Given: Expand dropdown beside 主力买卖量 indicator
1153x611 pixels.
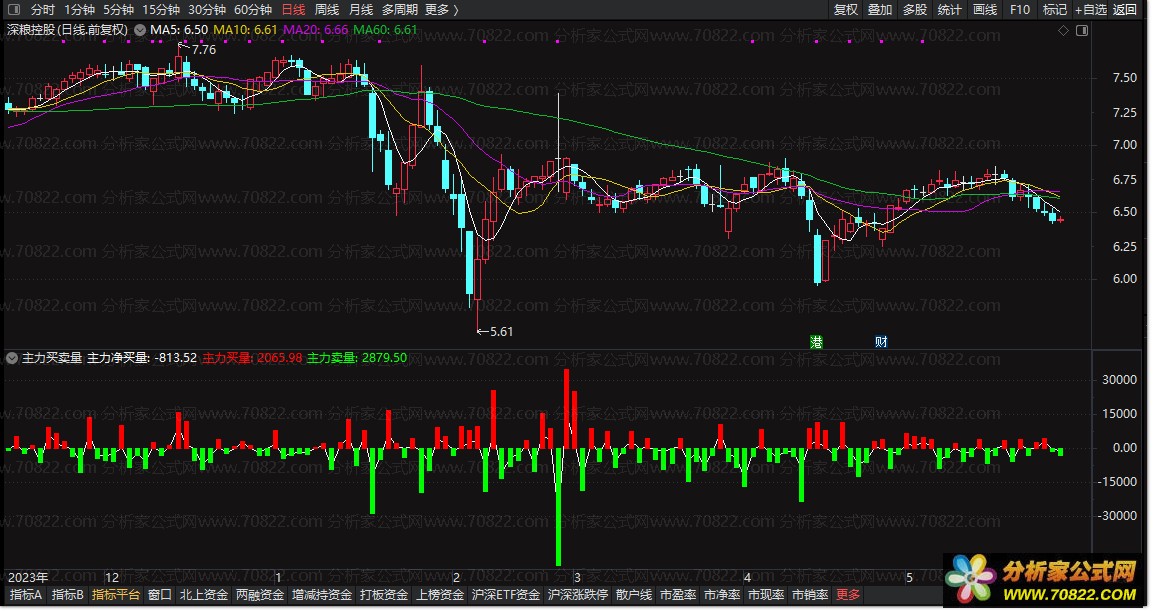Looking at the screenshot, I should tap(12, 358).
